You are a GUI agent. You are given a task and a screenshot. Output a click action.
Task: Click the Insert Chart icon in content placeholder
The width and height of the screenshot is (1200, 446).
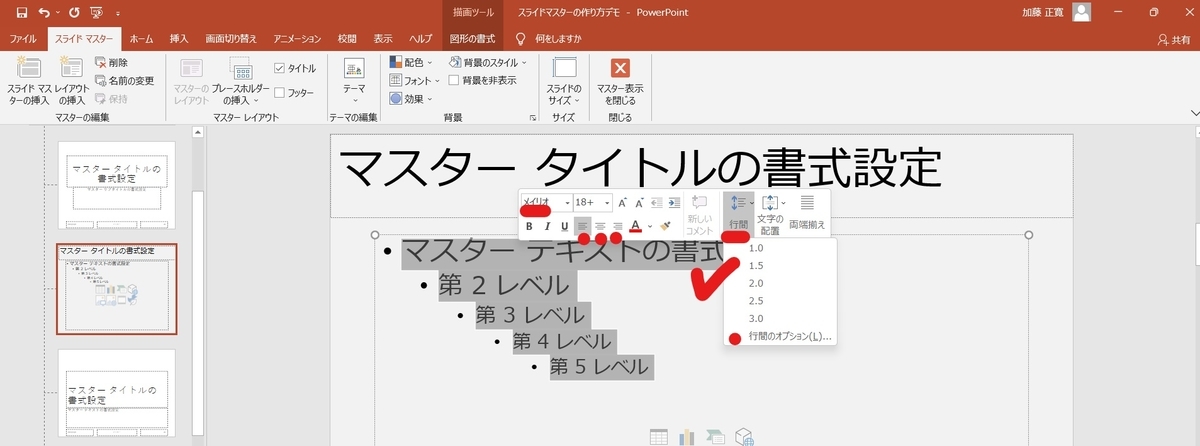[x=687, y=436]
